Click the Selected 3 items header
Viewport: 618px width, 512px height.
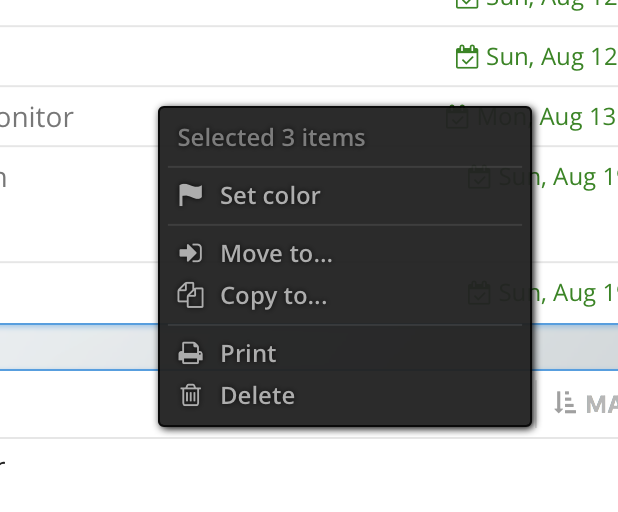coord(271,138)
